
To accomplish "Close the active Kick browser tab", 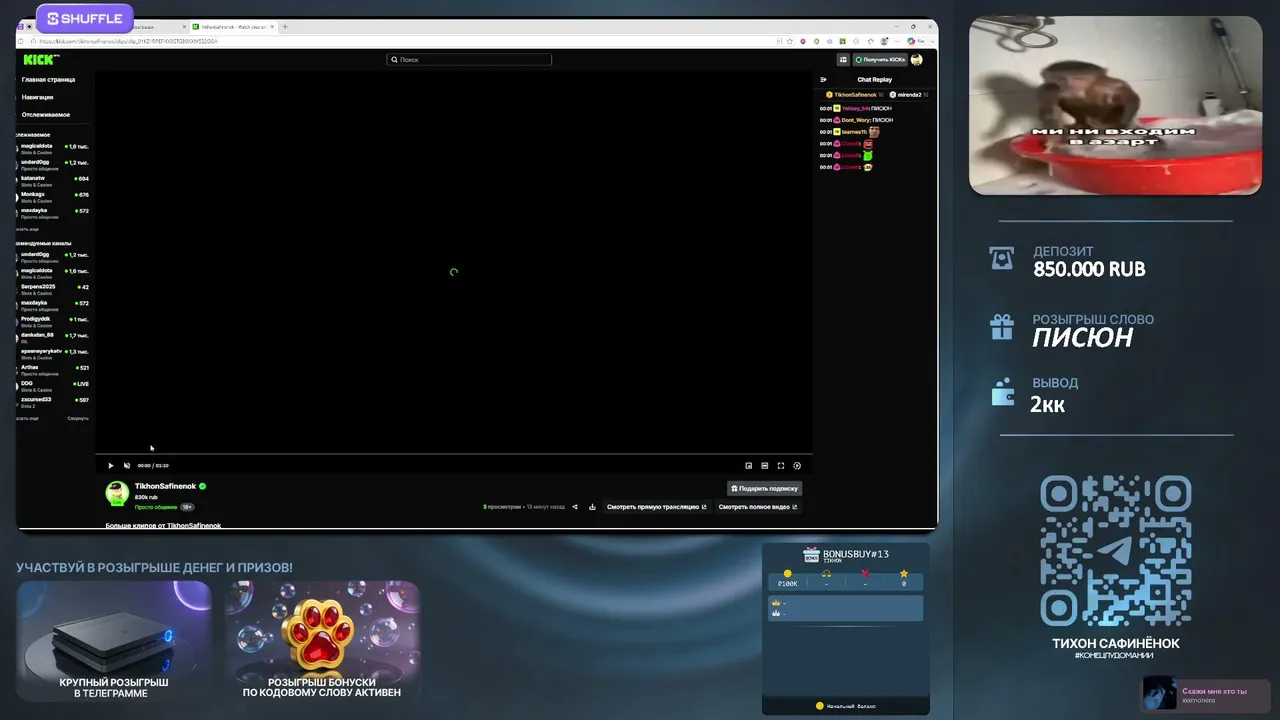I will coord(273,27).
